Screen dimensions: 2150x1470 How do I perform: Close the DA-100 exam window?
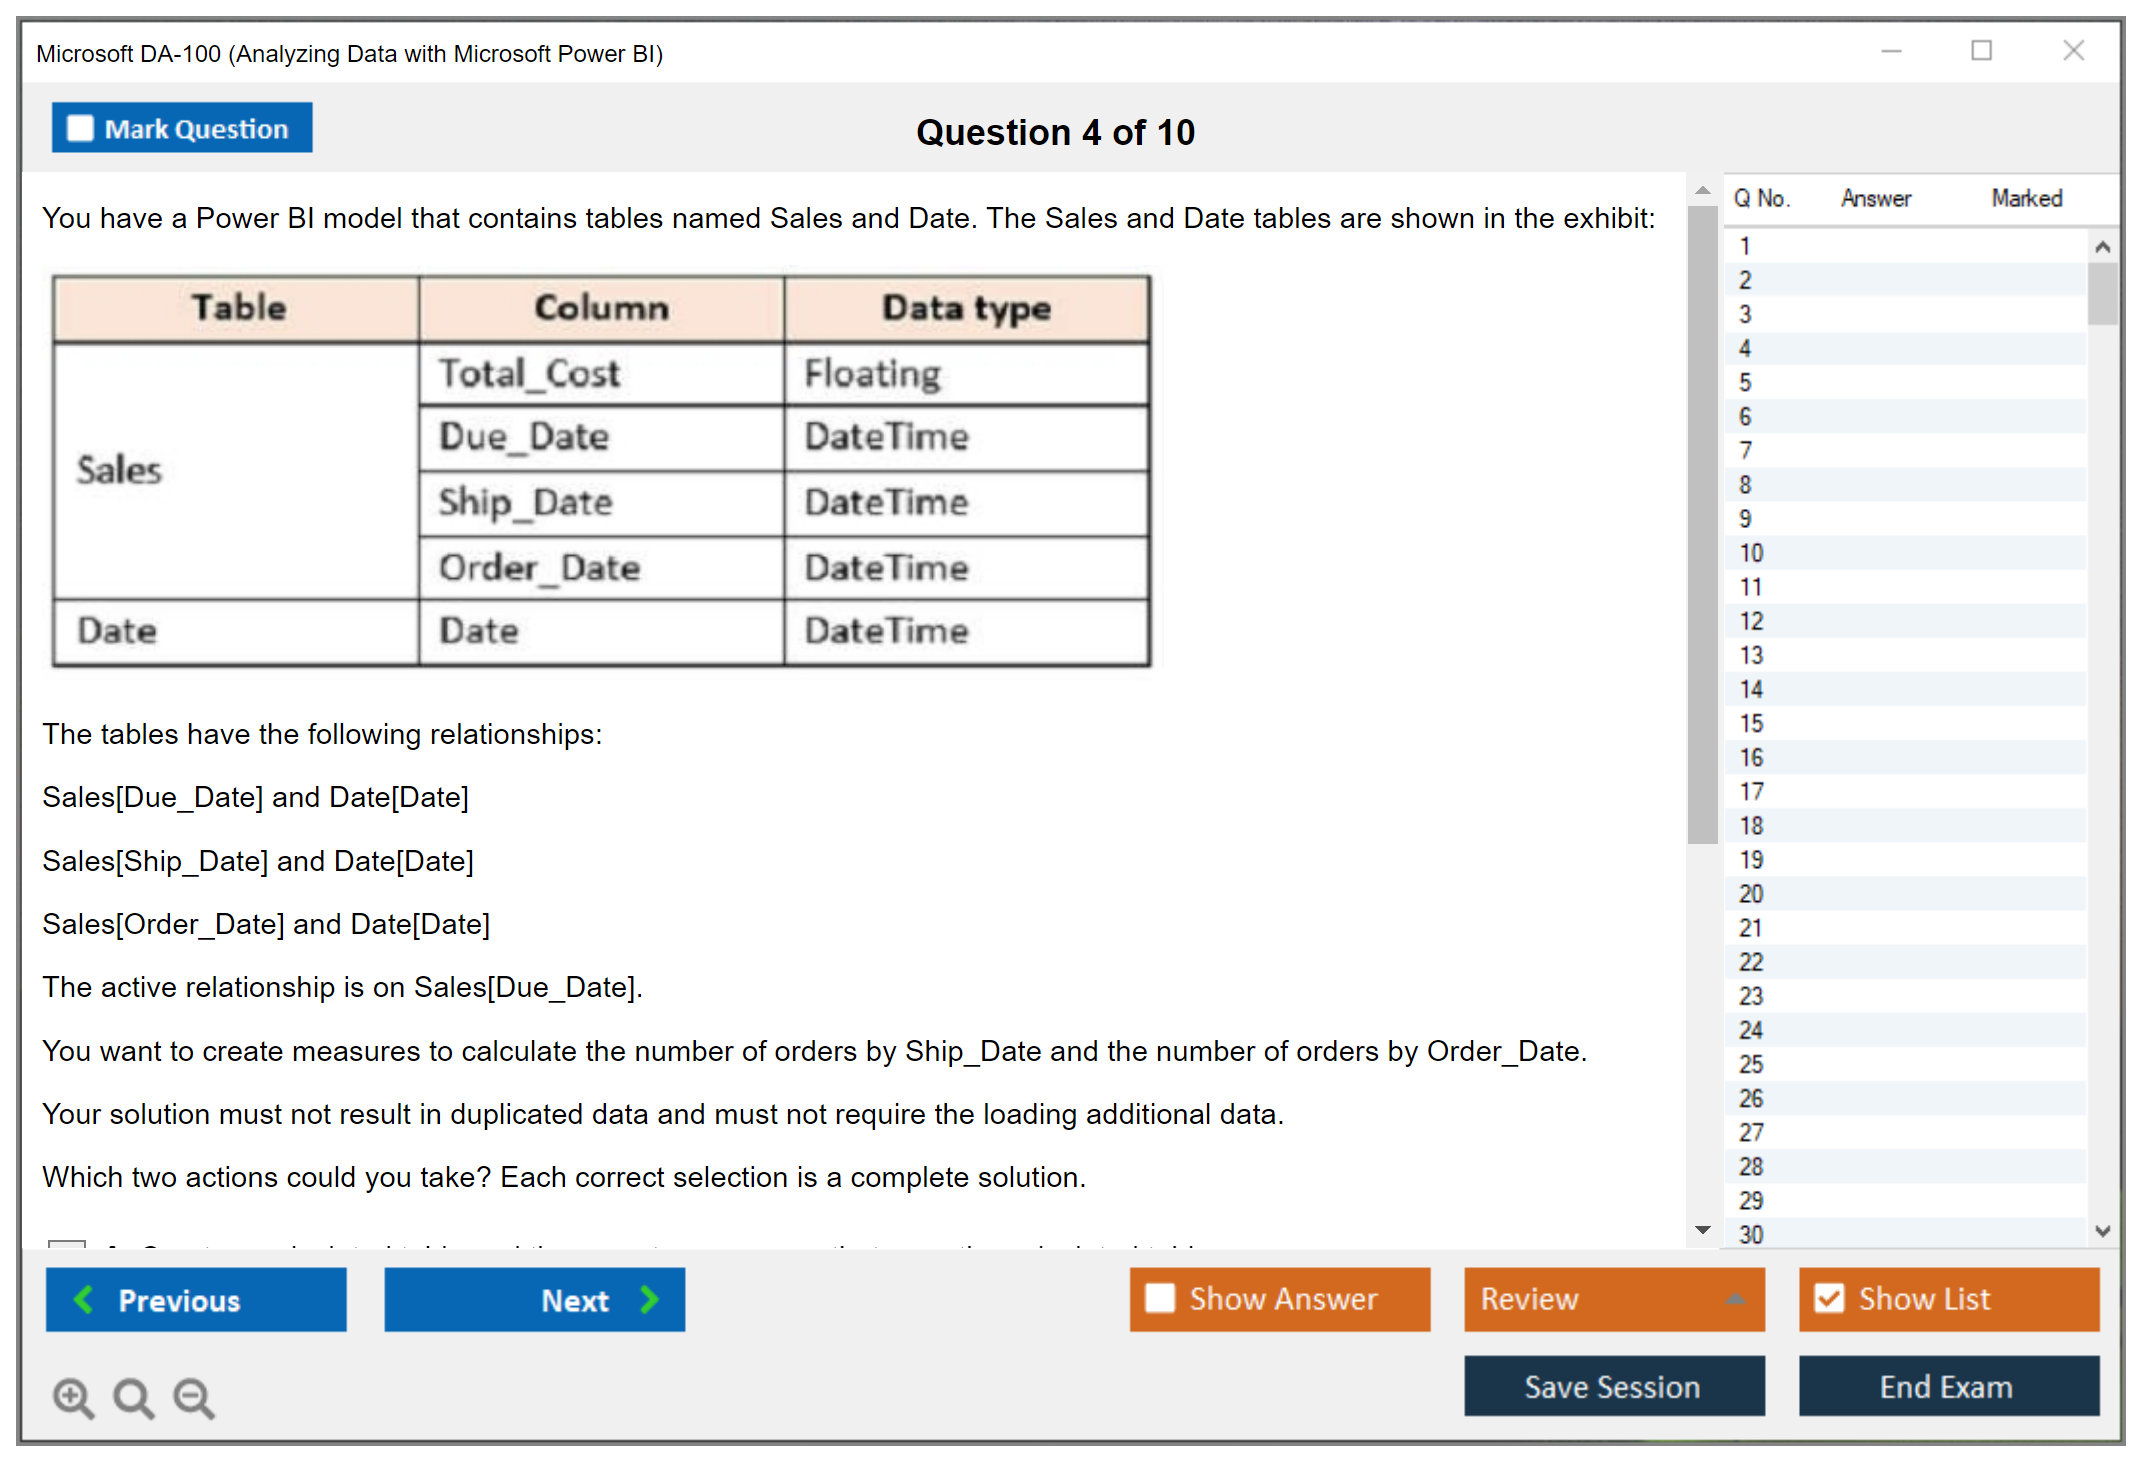pyautogui.click(x=2073, y=51)
